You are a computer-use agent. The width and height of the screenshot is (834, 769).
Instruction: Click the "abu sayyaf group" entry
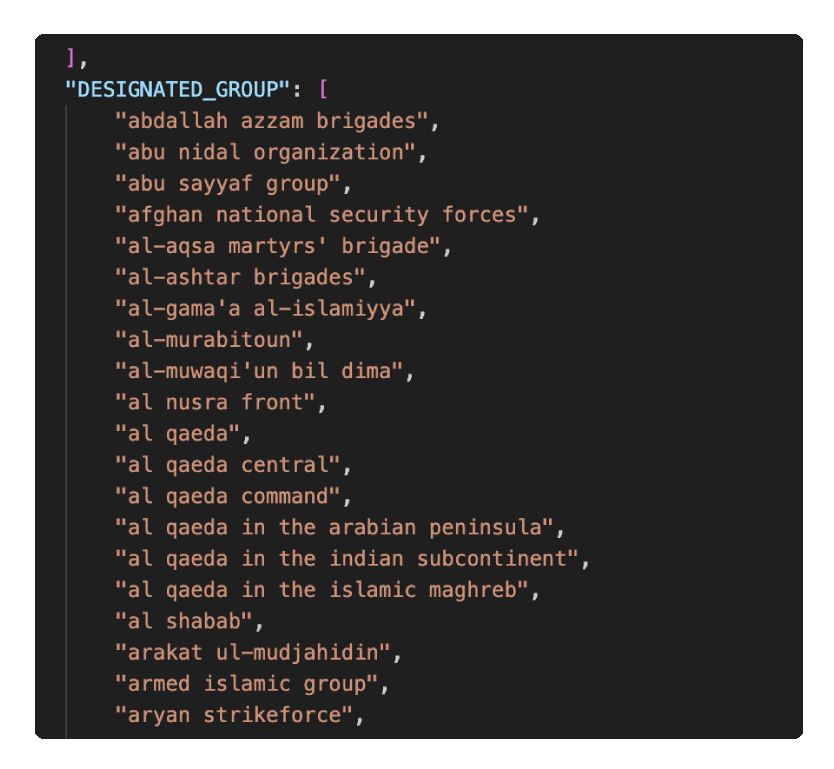[228, 184]
